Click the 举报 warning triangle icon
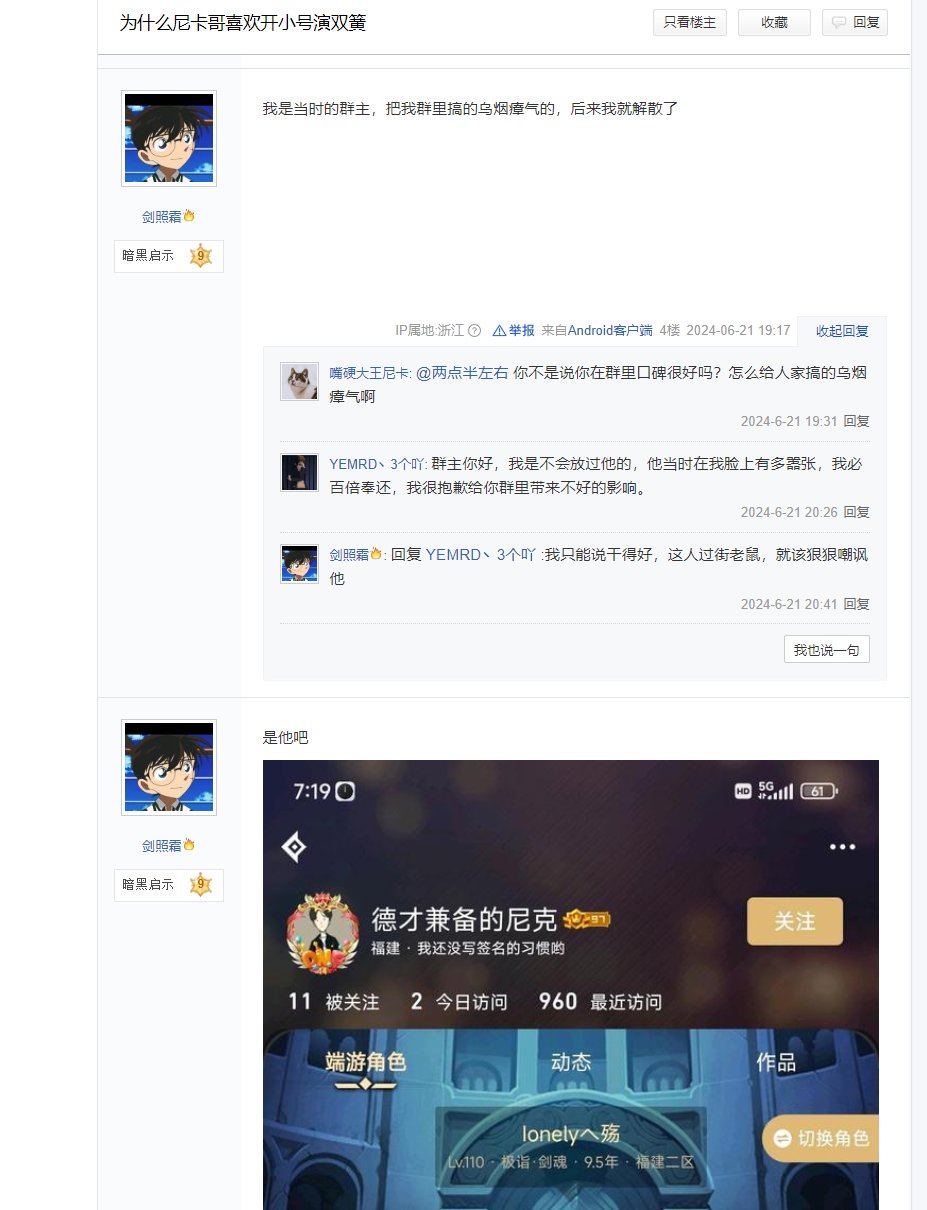 point(499,331)
